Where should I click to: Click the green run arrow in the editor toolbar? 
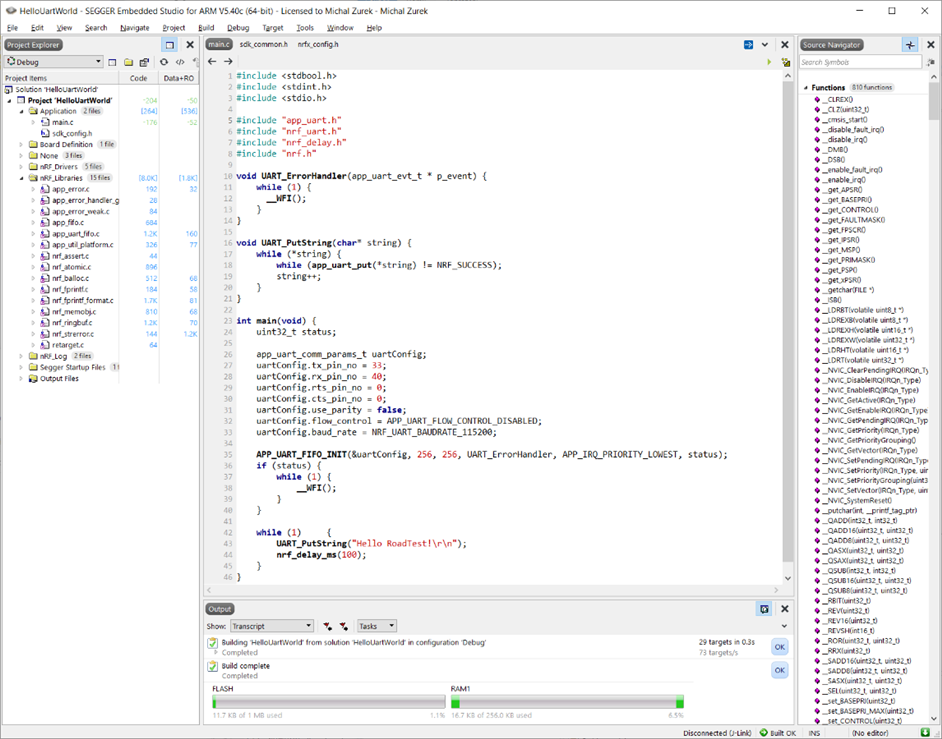tap(769, 62)
